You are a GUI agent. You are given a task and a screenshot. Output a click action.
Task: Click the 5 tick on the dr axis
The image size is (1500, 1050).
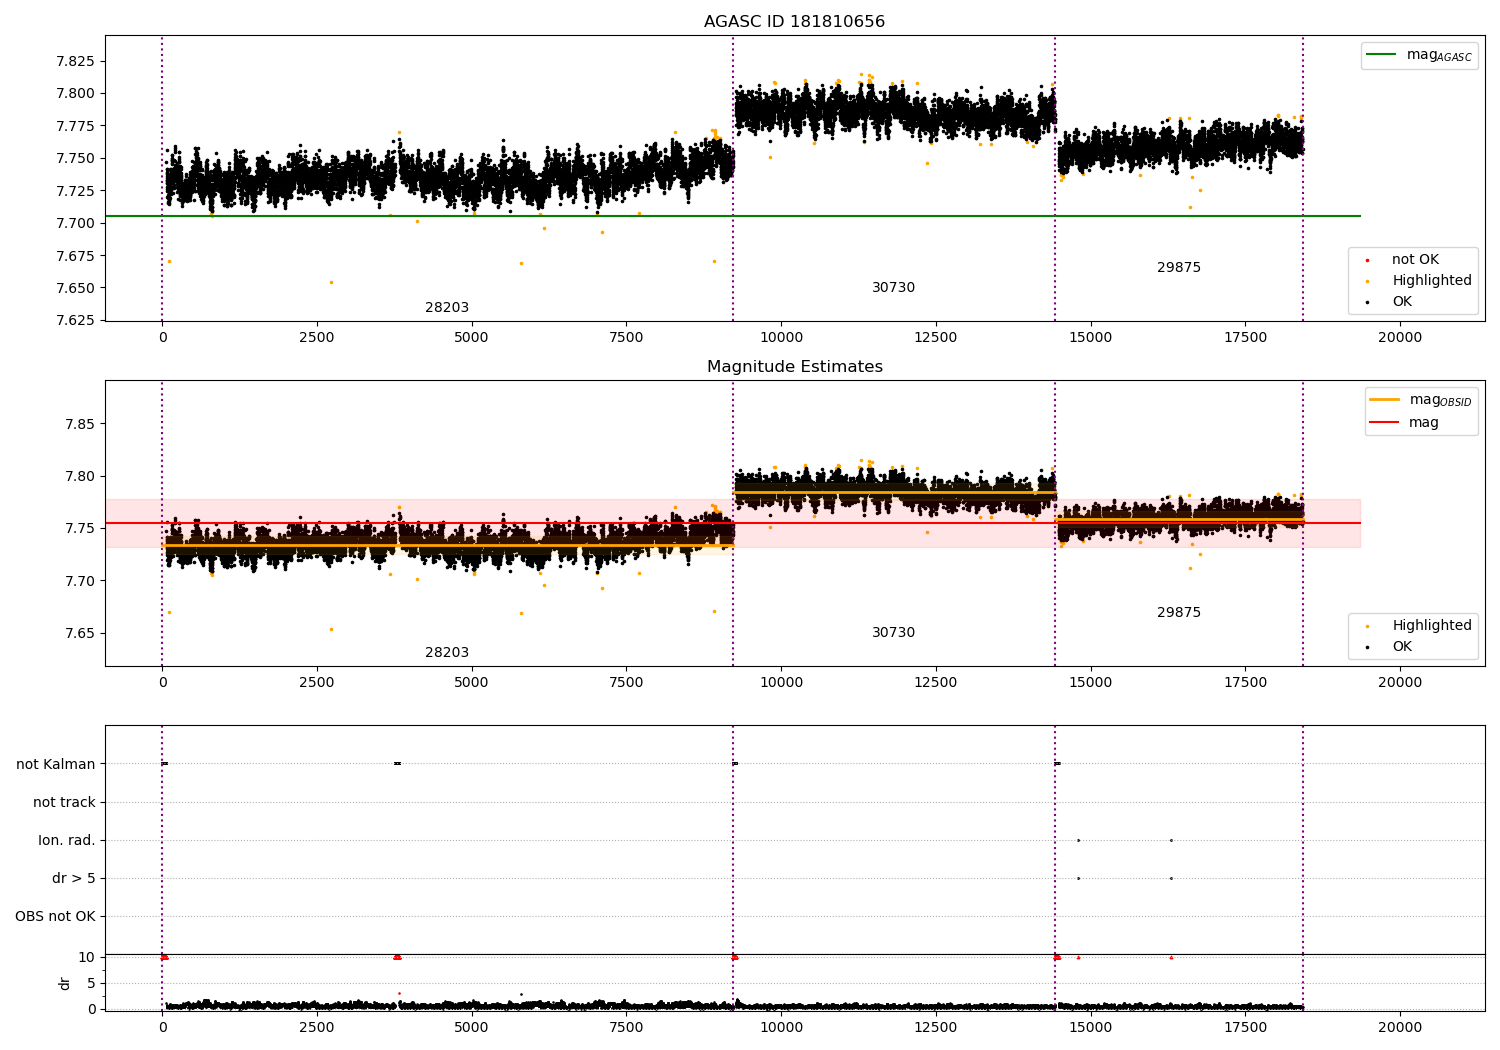92,983
